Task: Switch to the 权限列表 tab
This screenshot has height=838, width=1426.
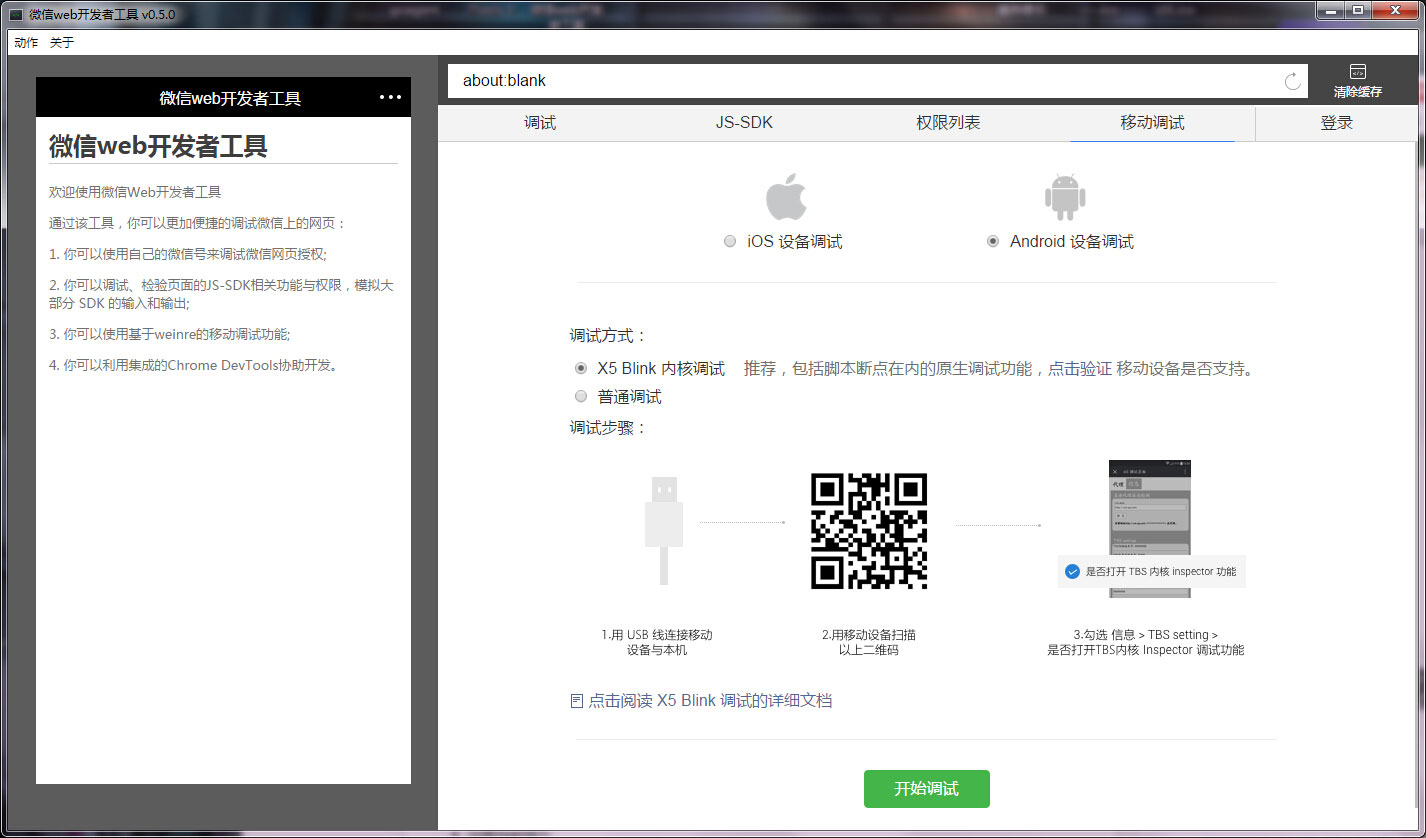Action: point(948,123)
